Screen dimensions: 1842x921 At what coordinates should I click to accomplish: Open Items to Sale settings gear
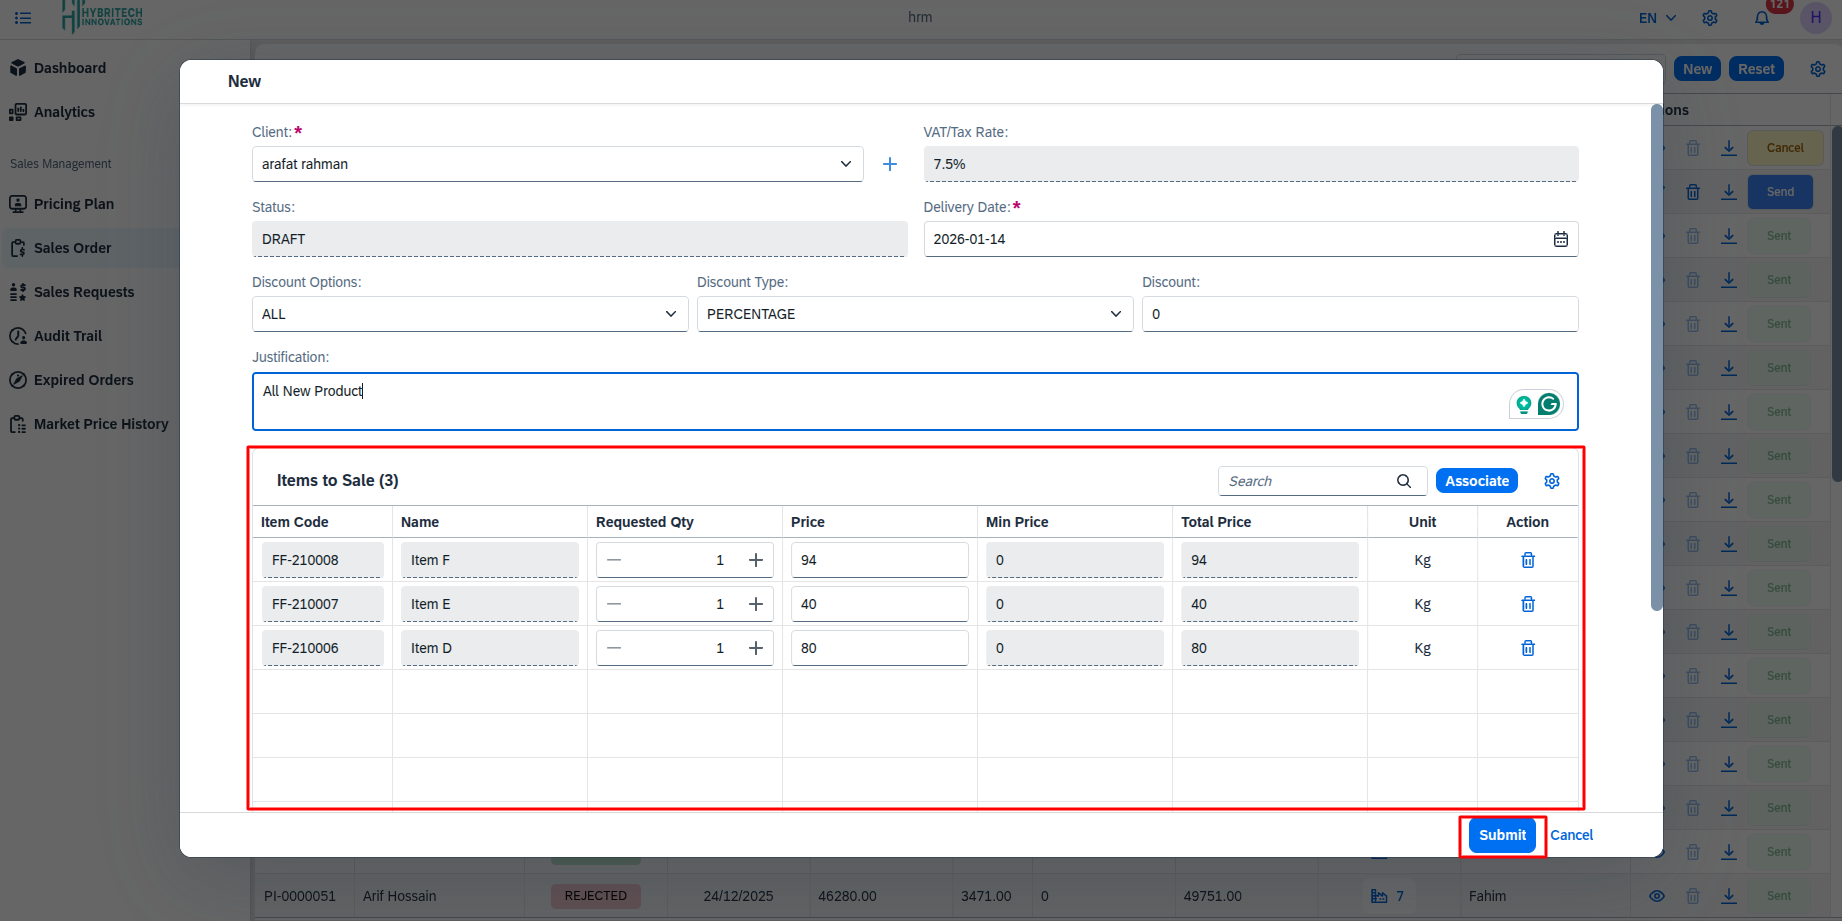[1552, 480]
